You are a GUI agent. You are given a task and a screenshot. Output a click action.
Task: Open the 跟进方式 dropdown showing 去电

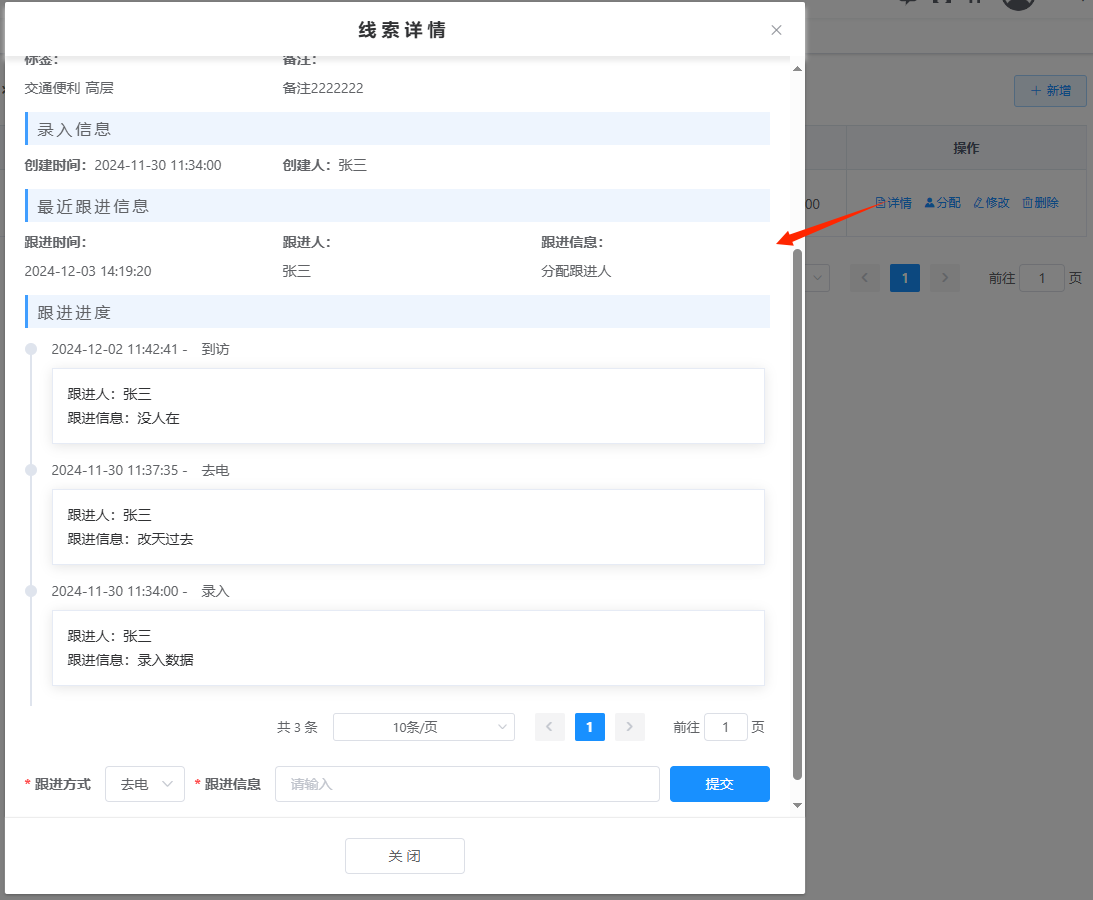pyautogui.click(x=145, y=784)
